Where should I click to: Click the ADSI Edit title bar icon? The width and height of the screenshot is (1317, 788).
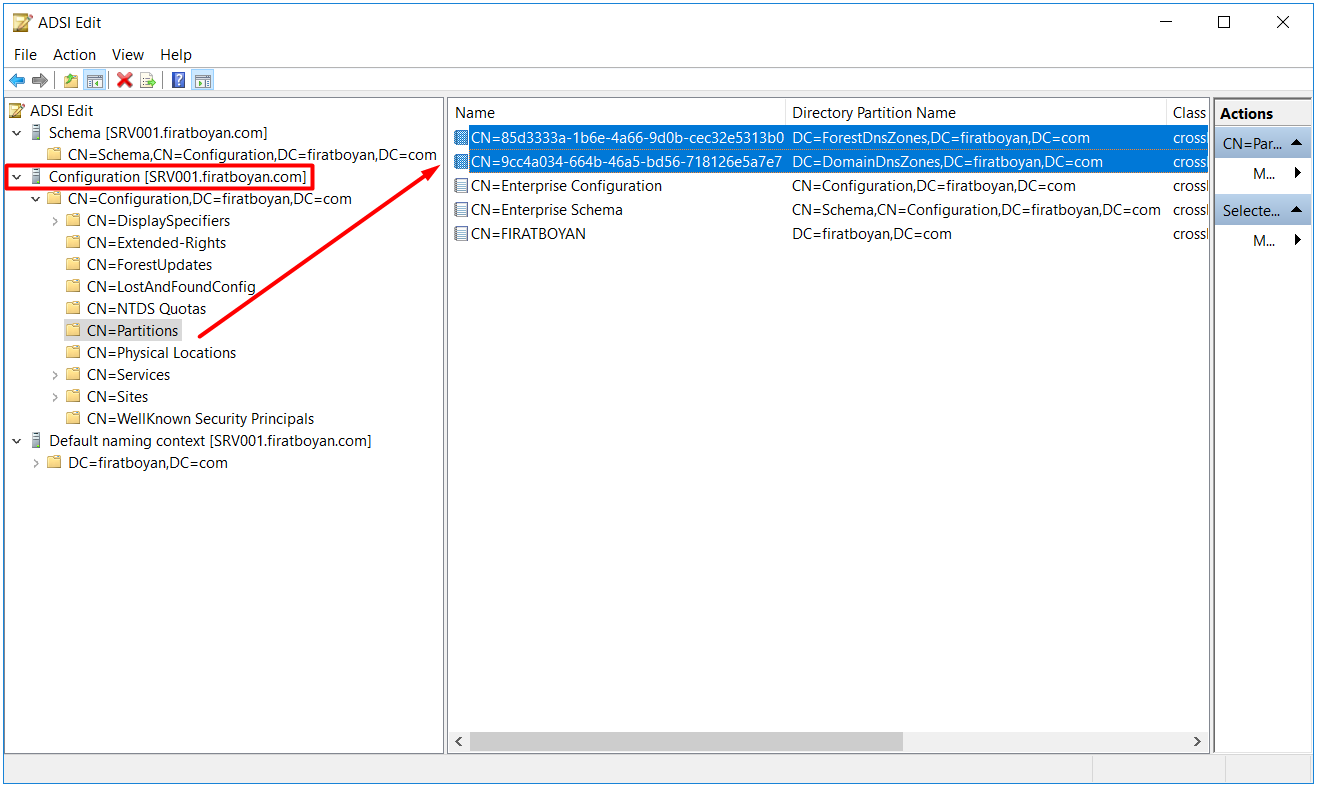[x=22, y=22]
